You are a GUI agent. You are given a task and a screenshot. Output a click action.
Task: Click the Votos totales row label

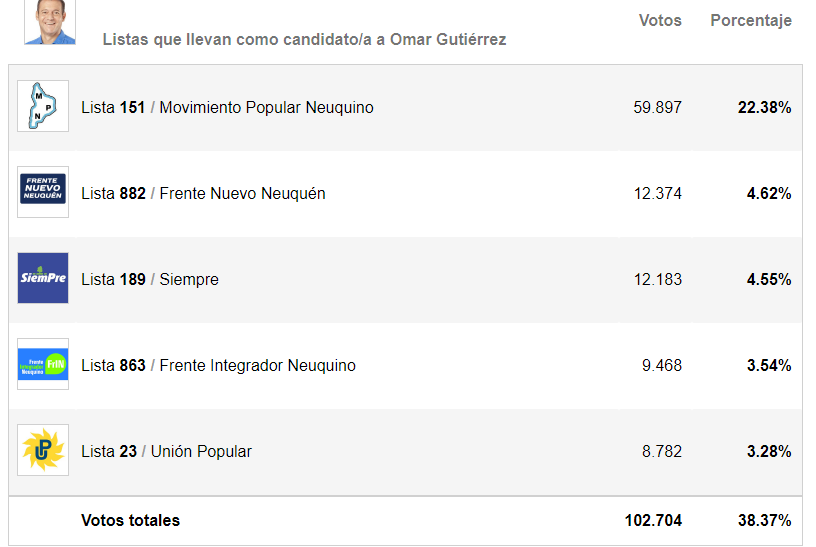[131, 520]
